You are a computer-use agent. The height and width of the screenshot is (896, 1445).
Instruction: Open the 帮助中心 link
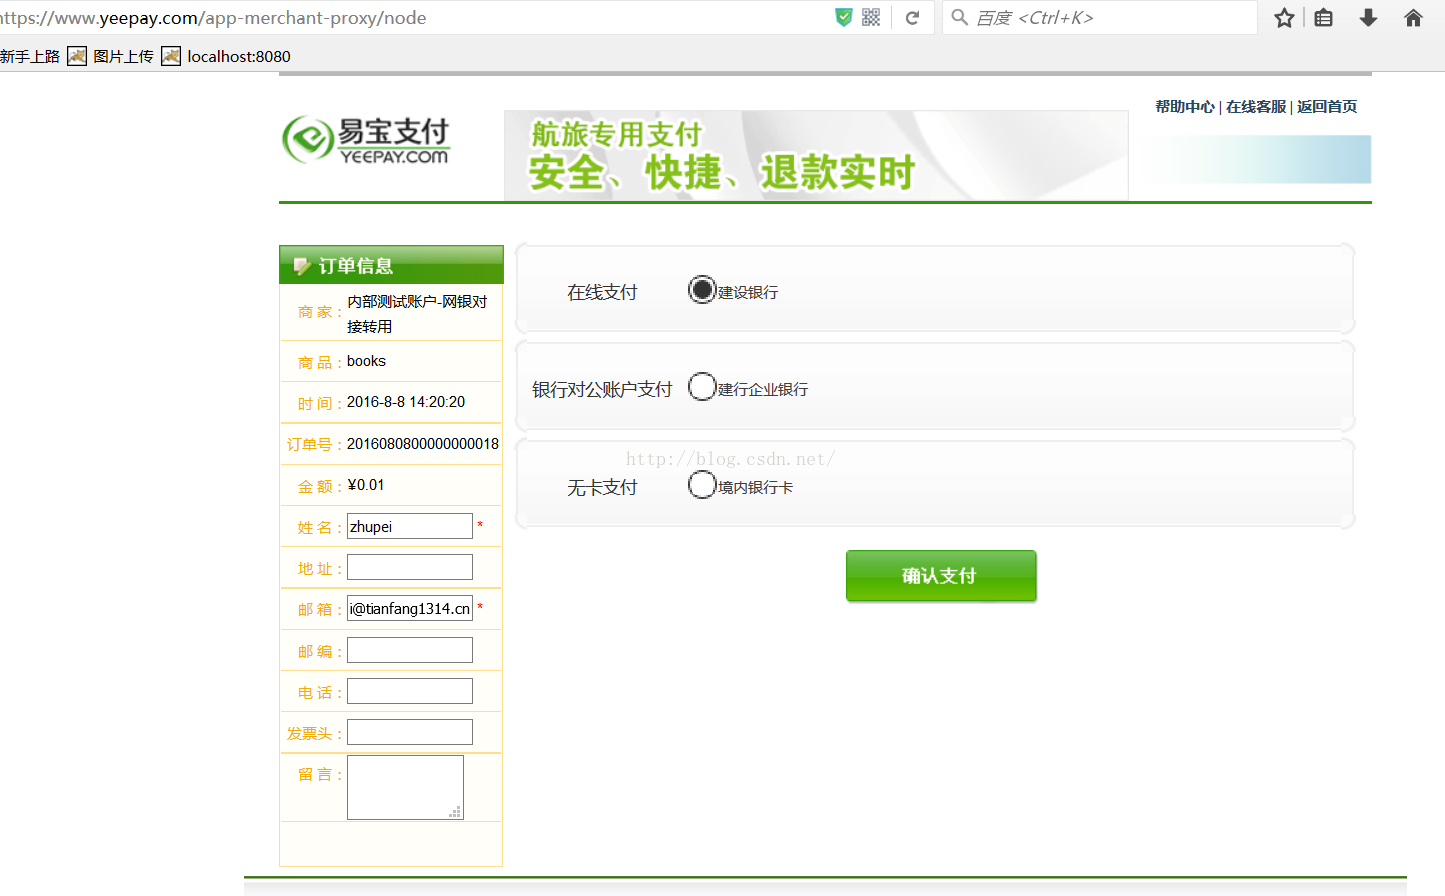(1185, 106)
